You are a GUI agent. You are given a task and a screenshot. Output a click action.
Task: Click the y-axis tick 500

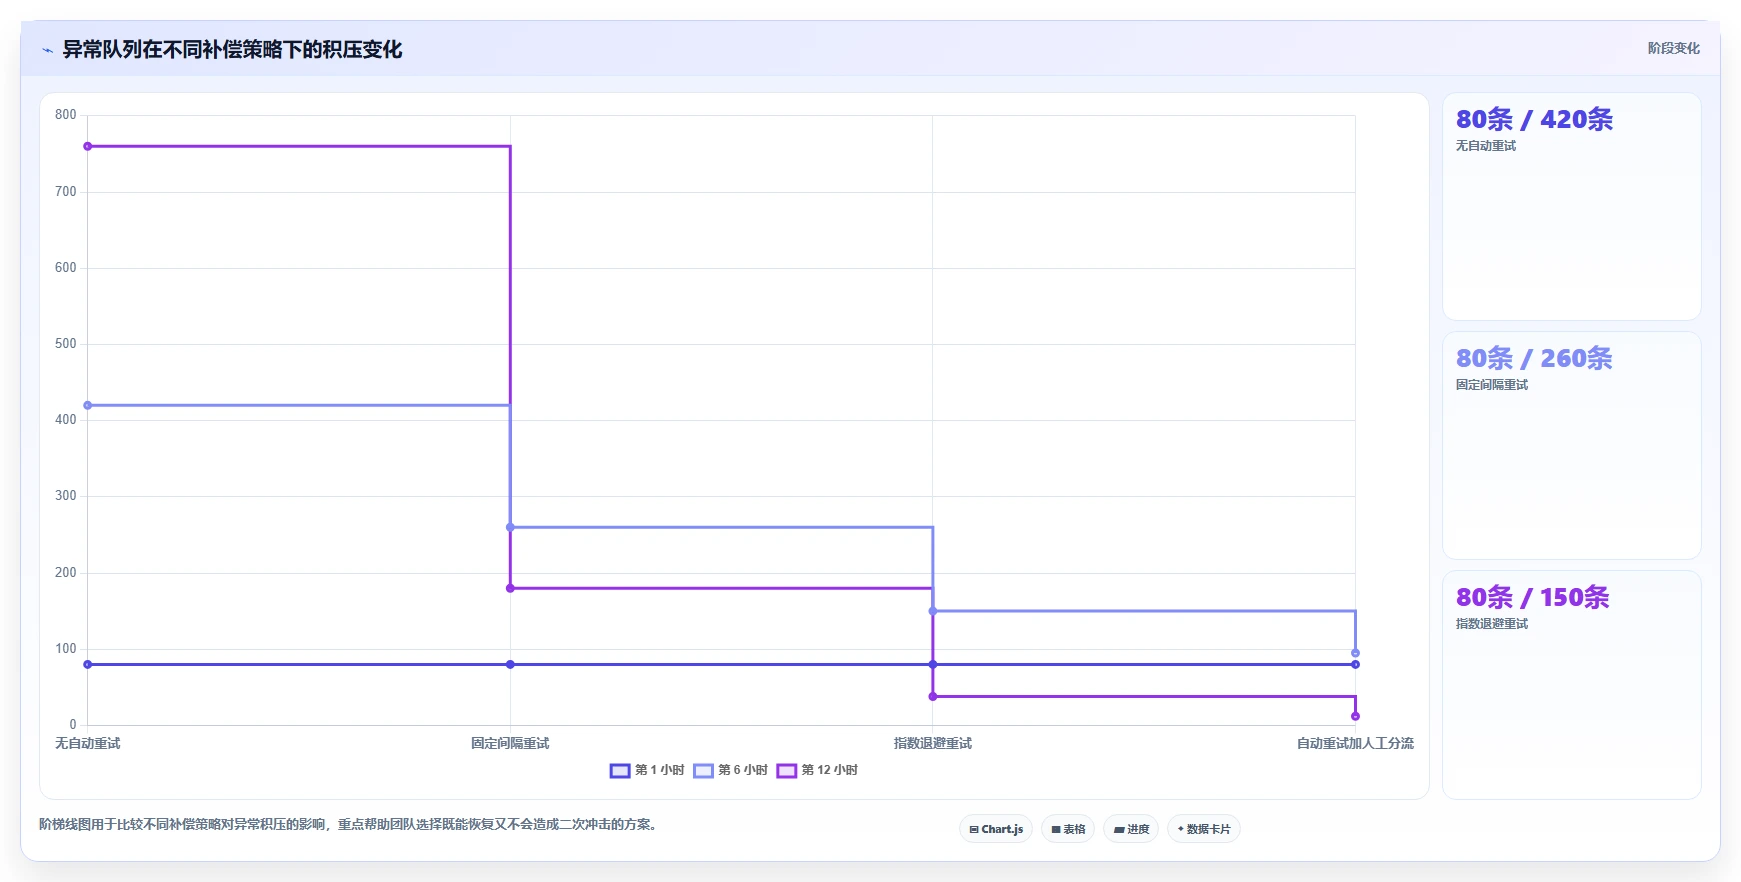[x=66, y=343]
